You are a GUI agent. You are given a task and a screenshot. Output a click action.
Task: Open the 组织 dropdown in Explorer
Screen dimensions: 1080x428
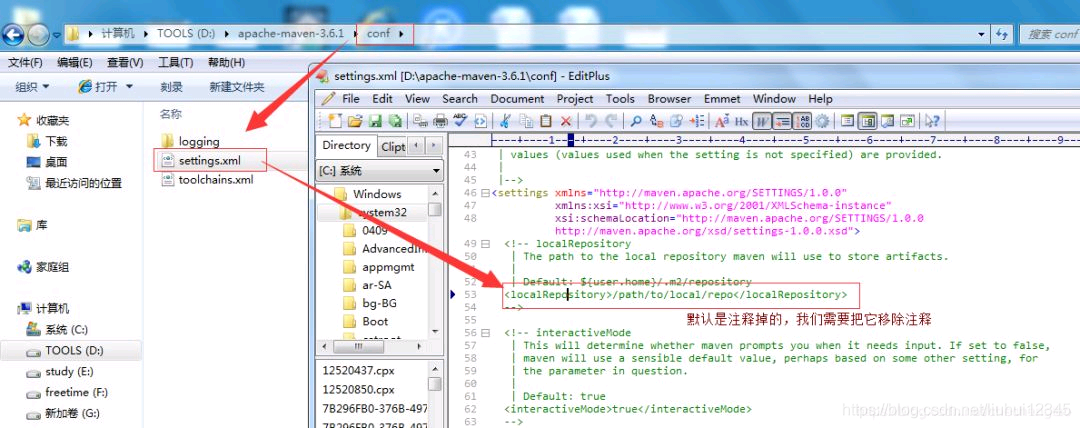[32, 87]
